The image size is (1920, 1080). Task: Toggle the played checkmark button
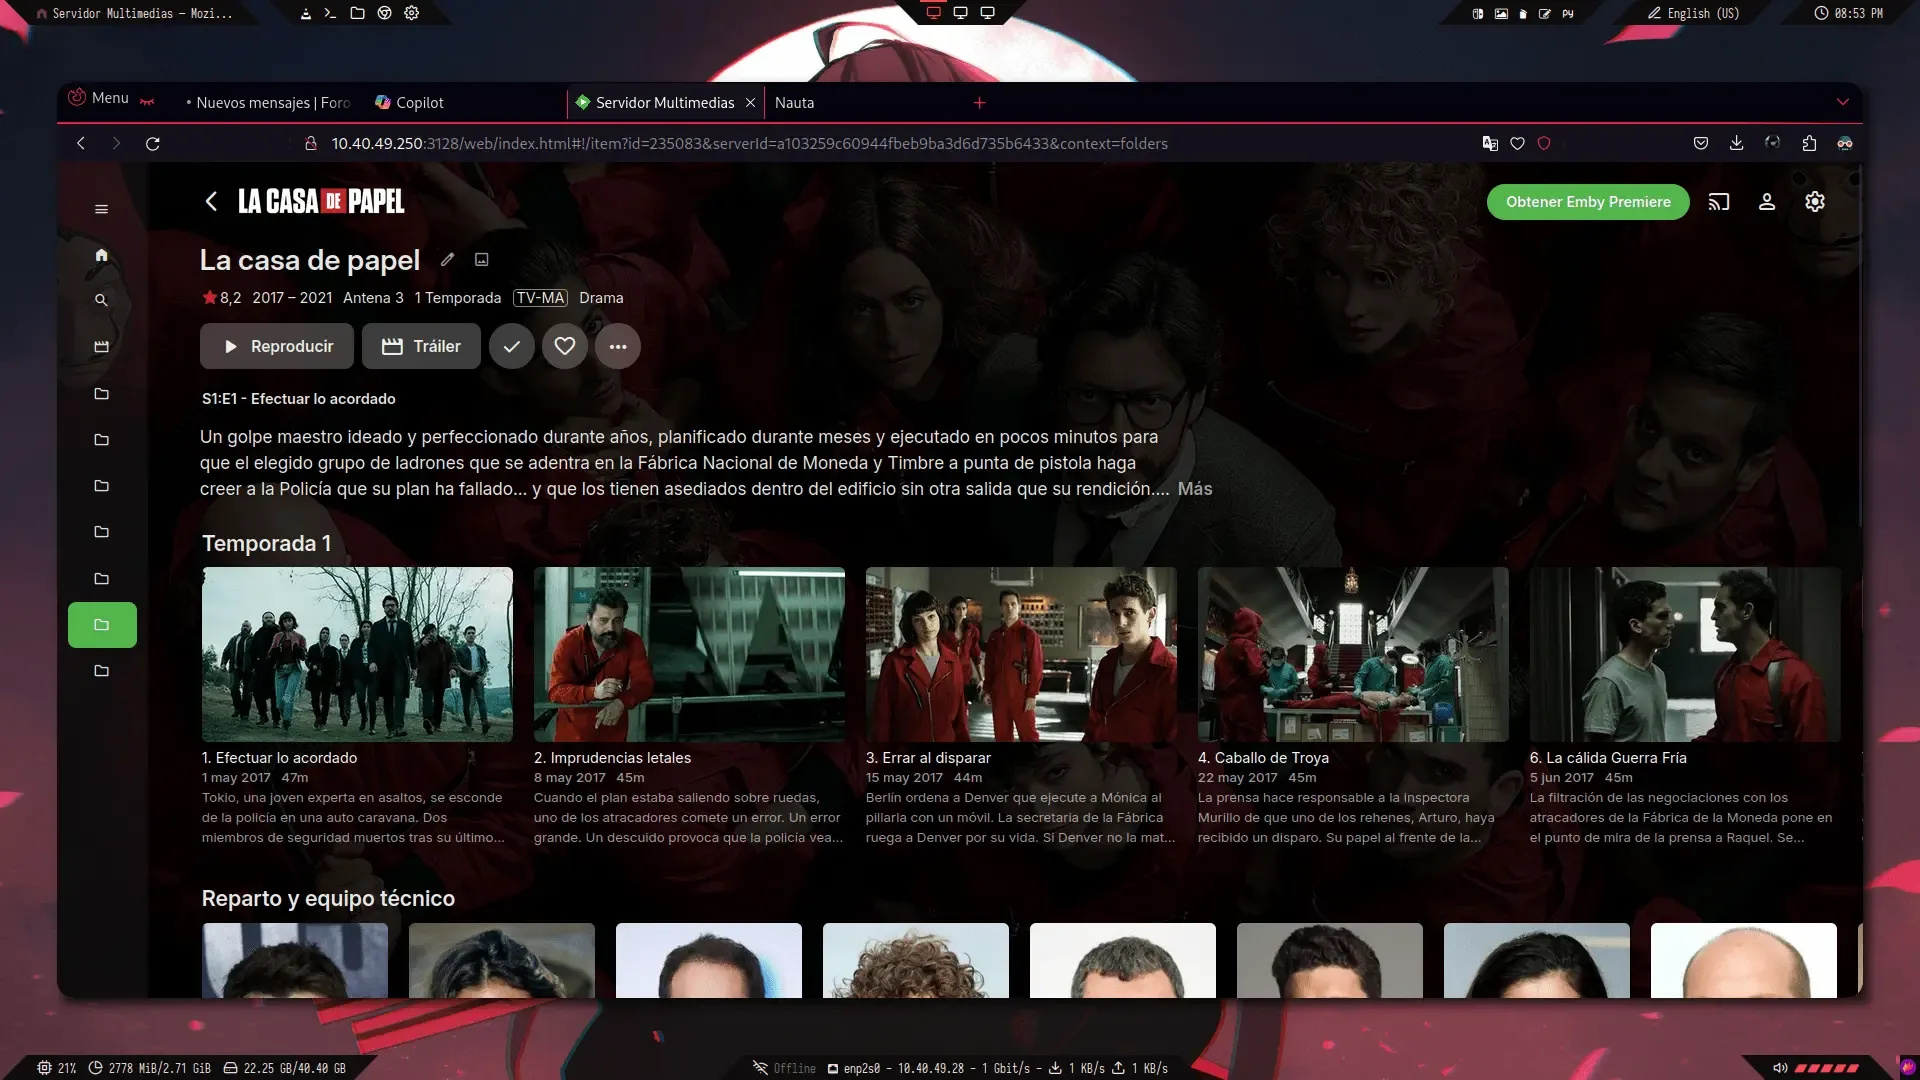coord(512,346)
